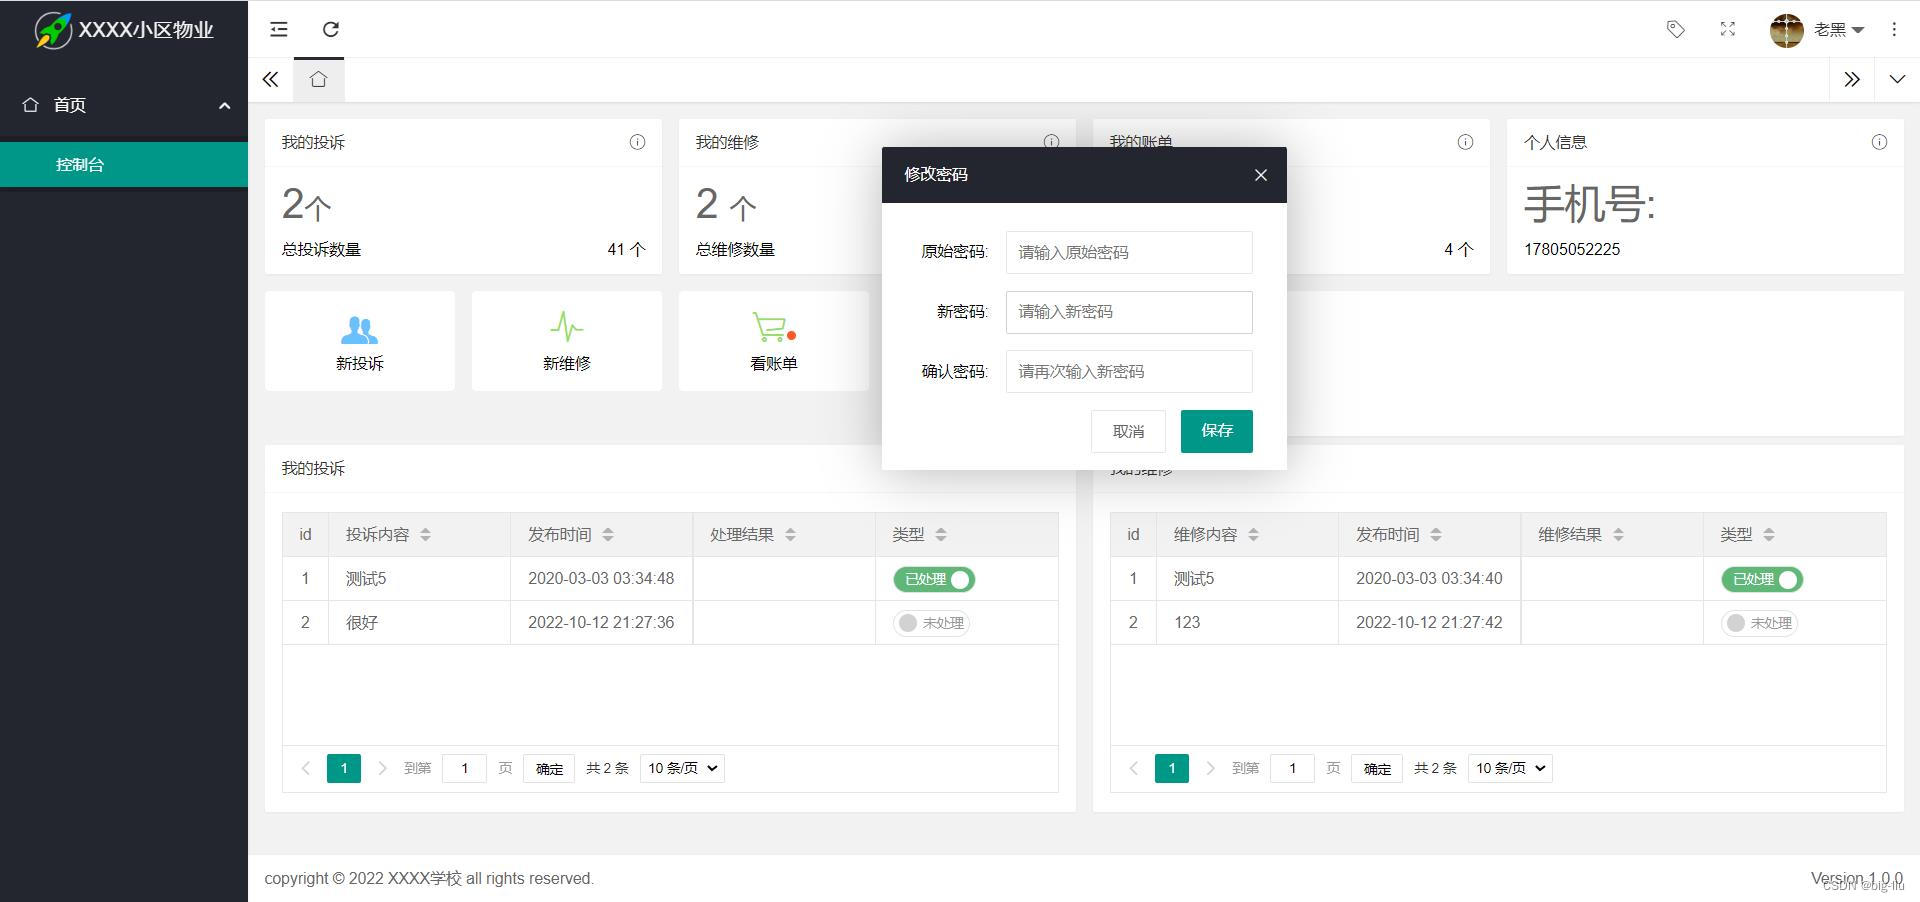Sort repairs table by 类型
This screenshot has width=1920, height=902.
pos(1769,535)
